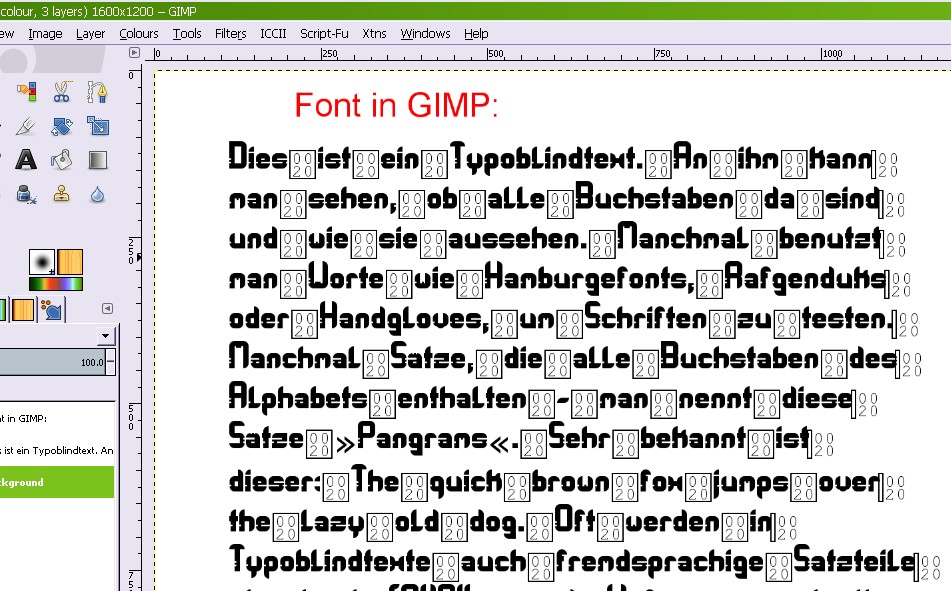951x591 pixels.
Task: Click the 500 mark on horizontal ruler
Action: (496, 53)
